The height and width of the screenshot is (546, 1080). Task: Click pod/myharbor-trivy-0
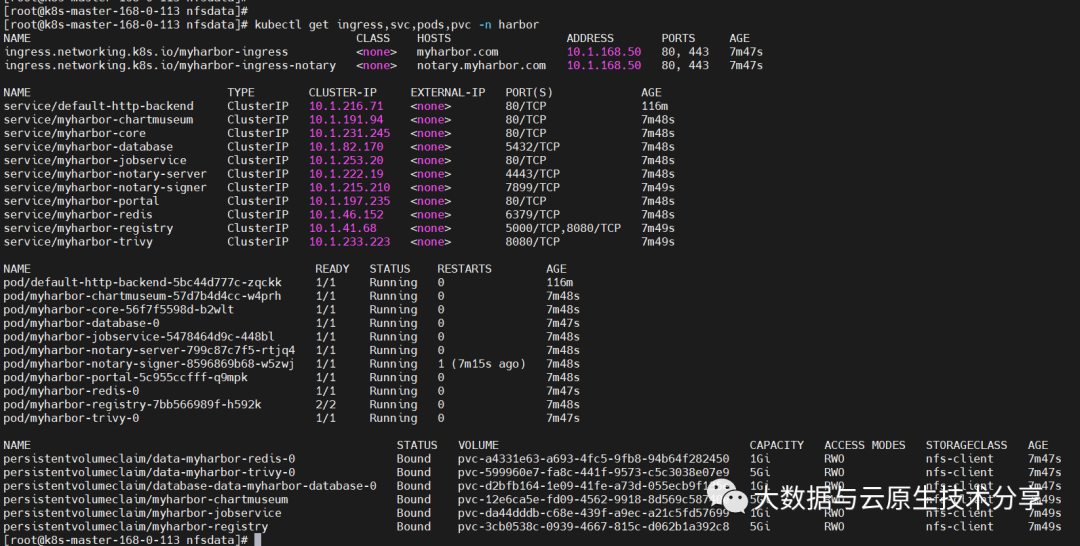click(71, 418)
